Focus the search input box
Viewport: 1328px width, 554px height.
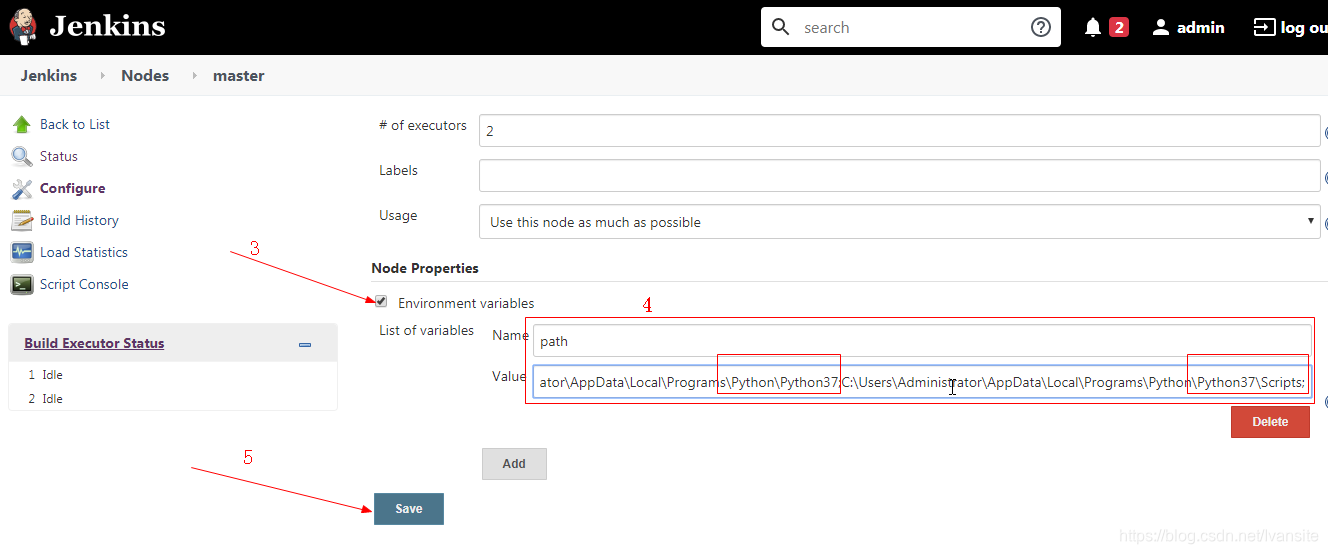point(912,27)
